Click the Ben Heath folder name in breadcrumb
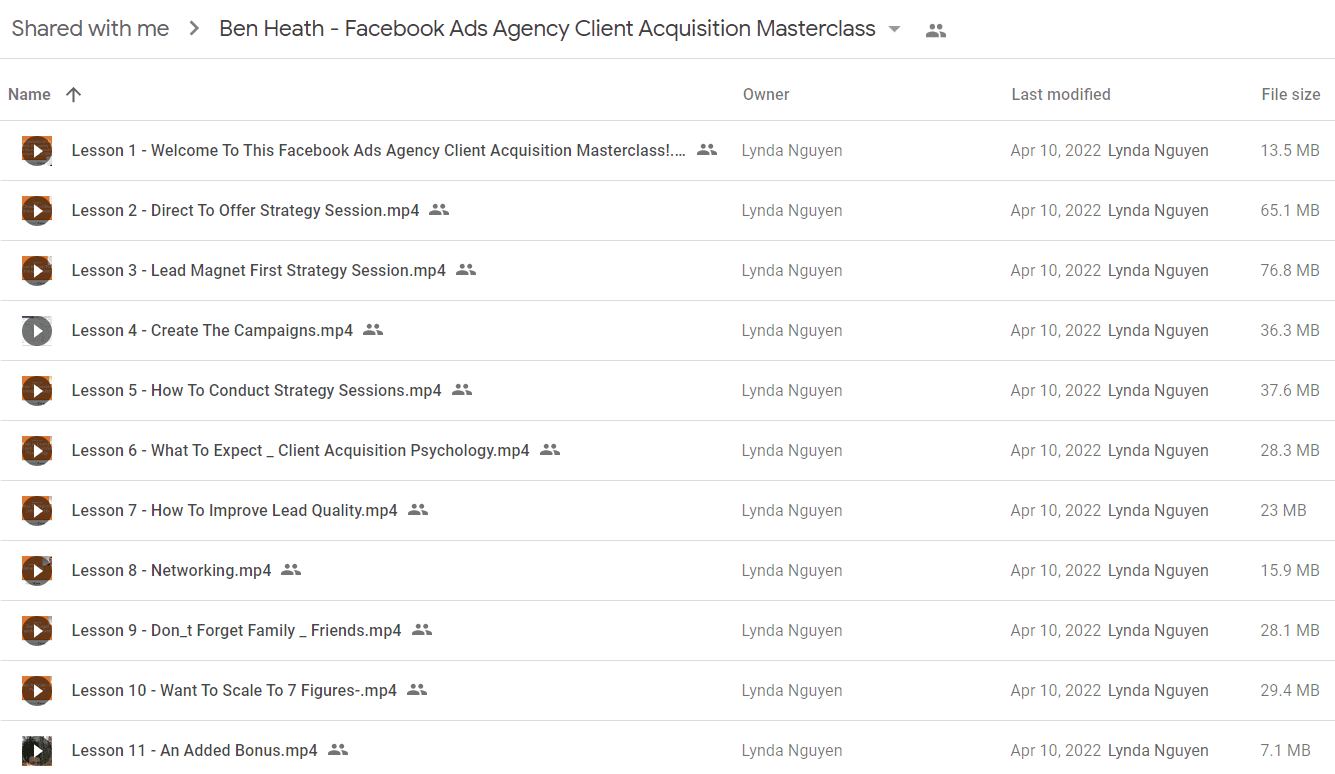The width and height of the screenshot is (1335, 774). click(x=547, y=29)
